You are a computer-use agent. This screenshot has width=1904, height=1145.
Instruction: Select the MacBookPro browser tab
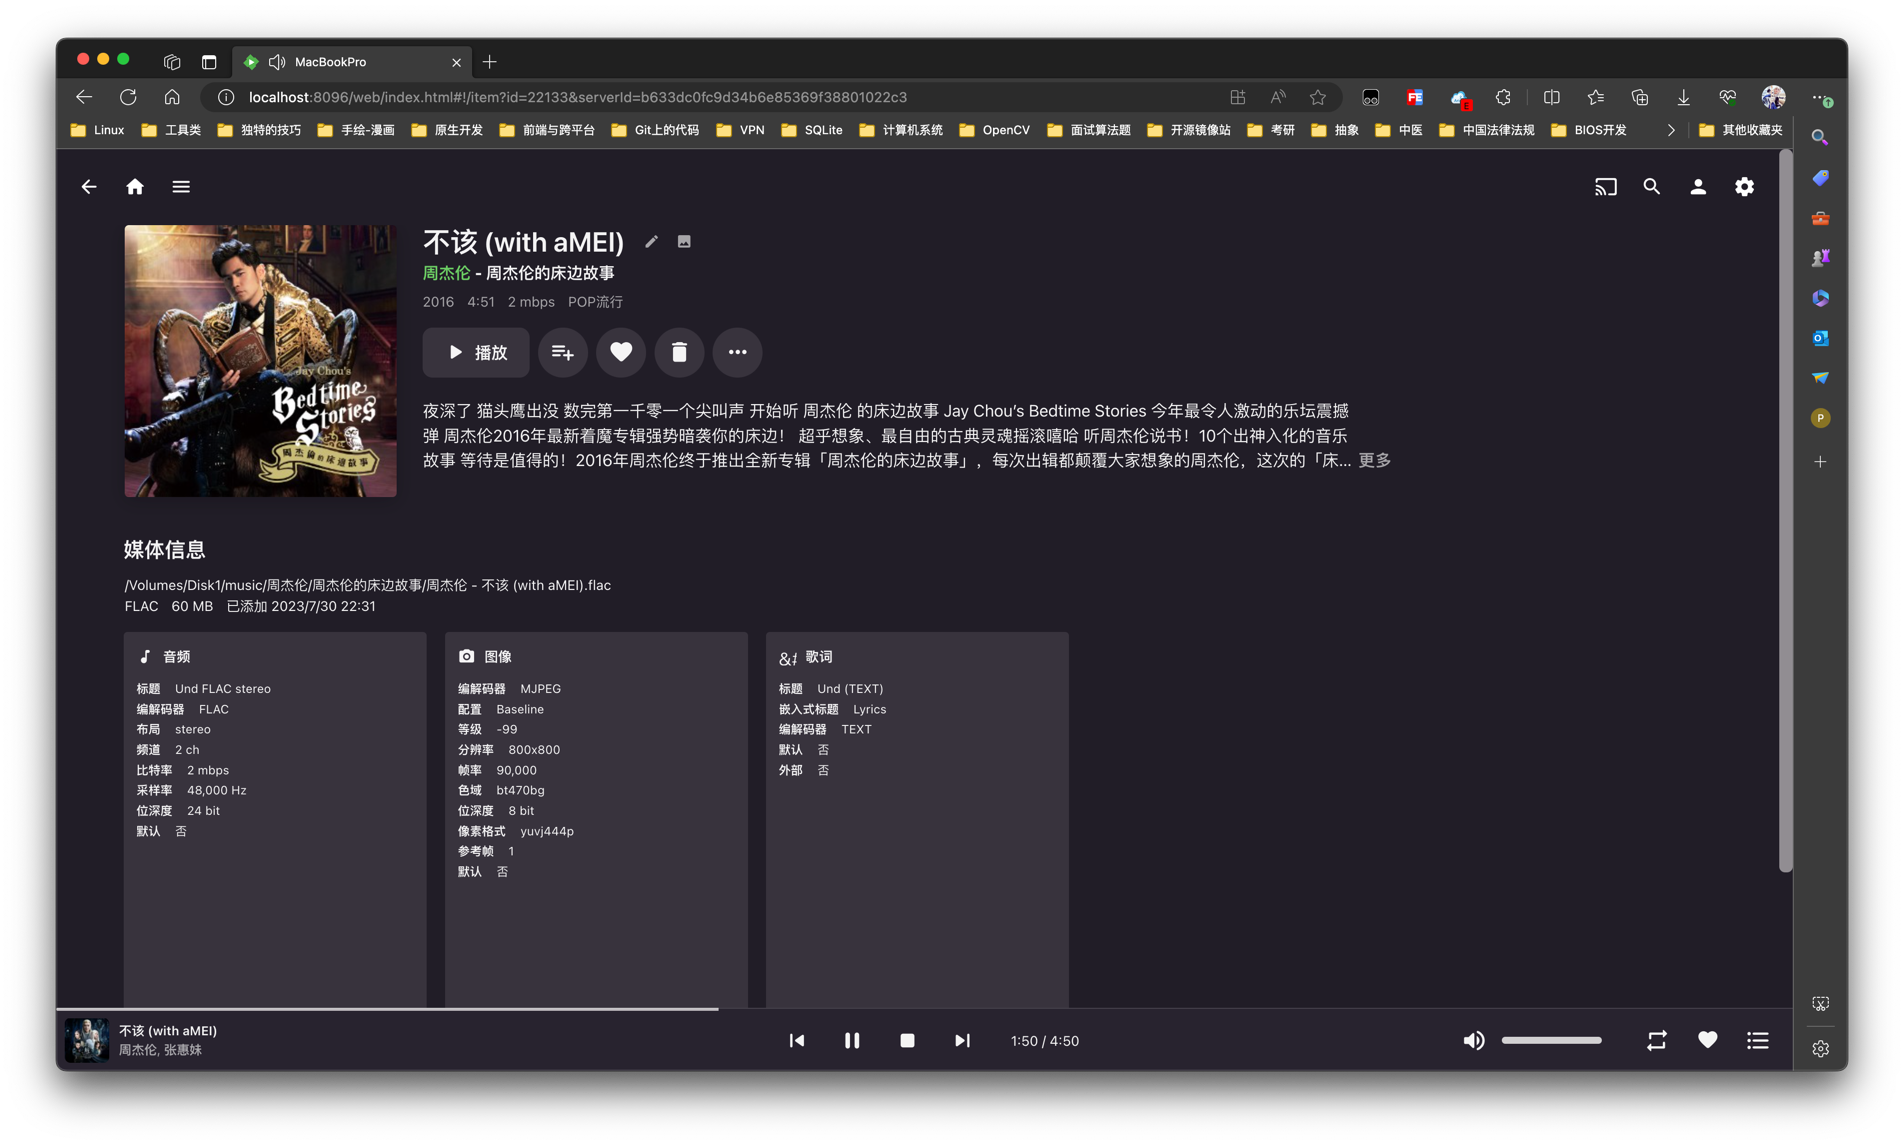tap(352, 62)
